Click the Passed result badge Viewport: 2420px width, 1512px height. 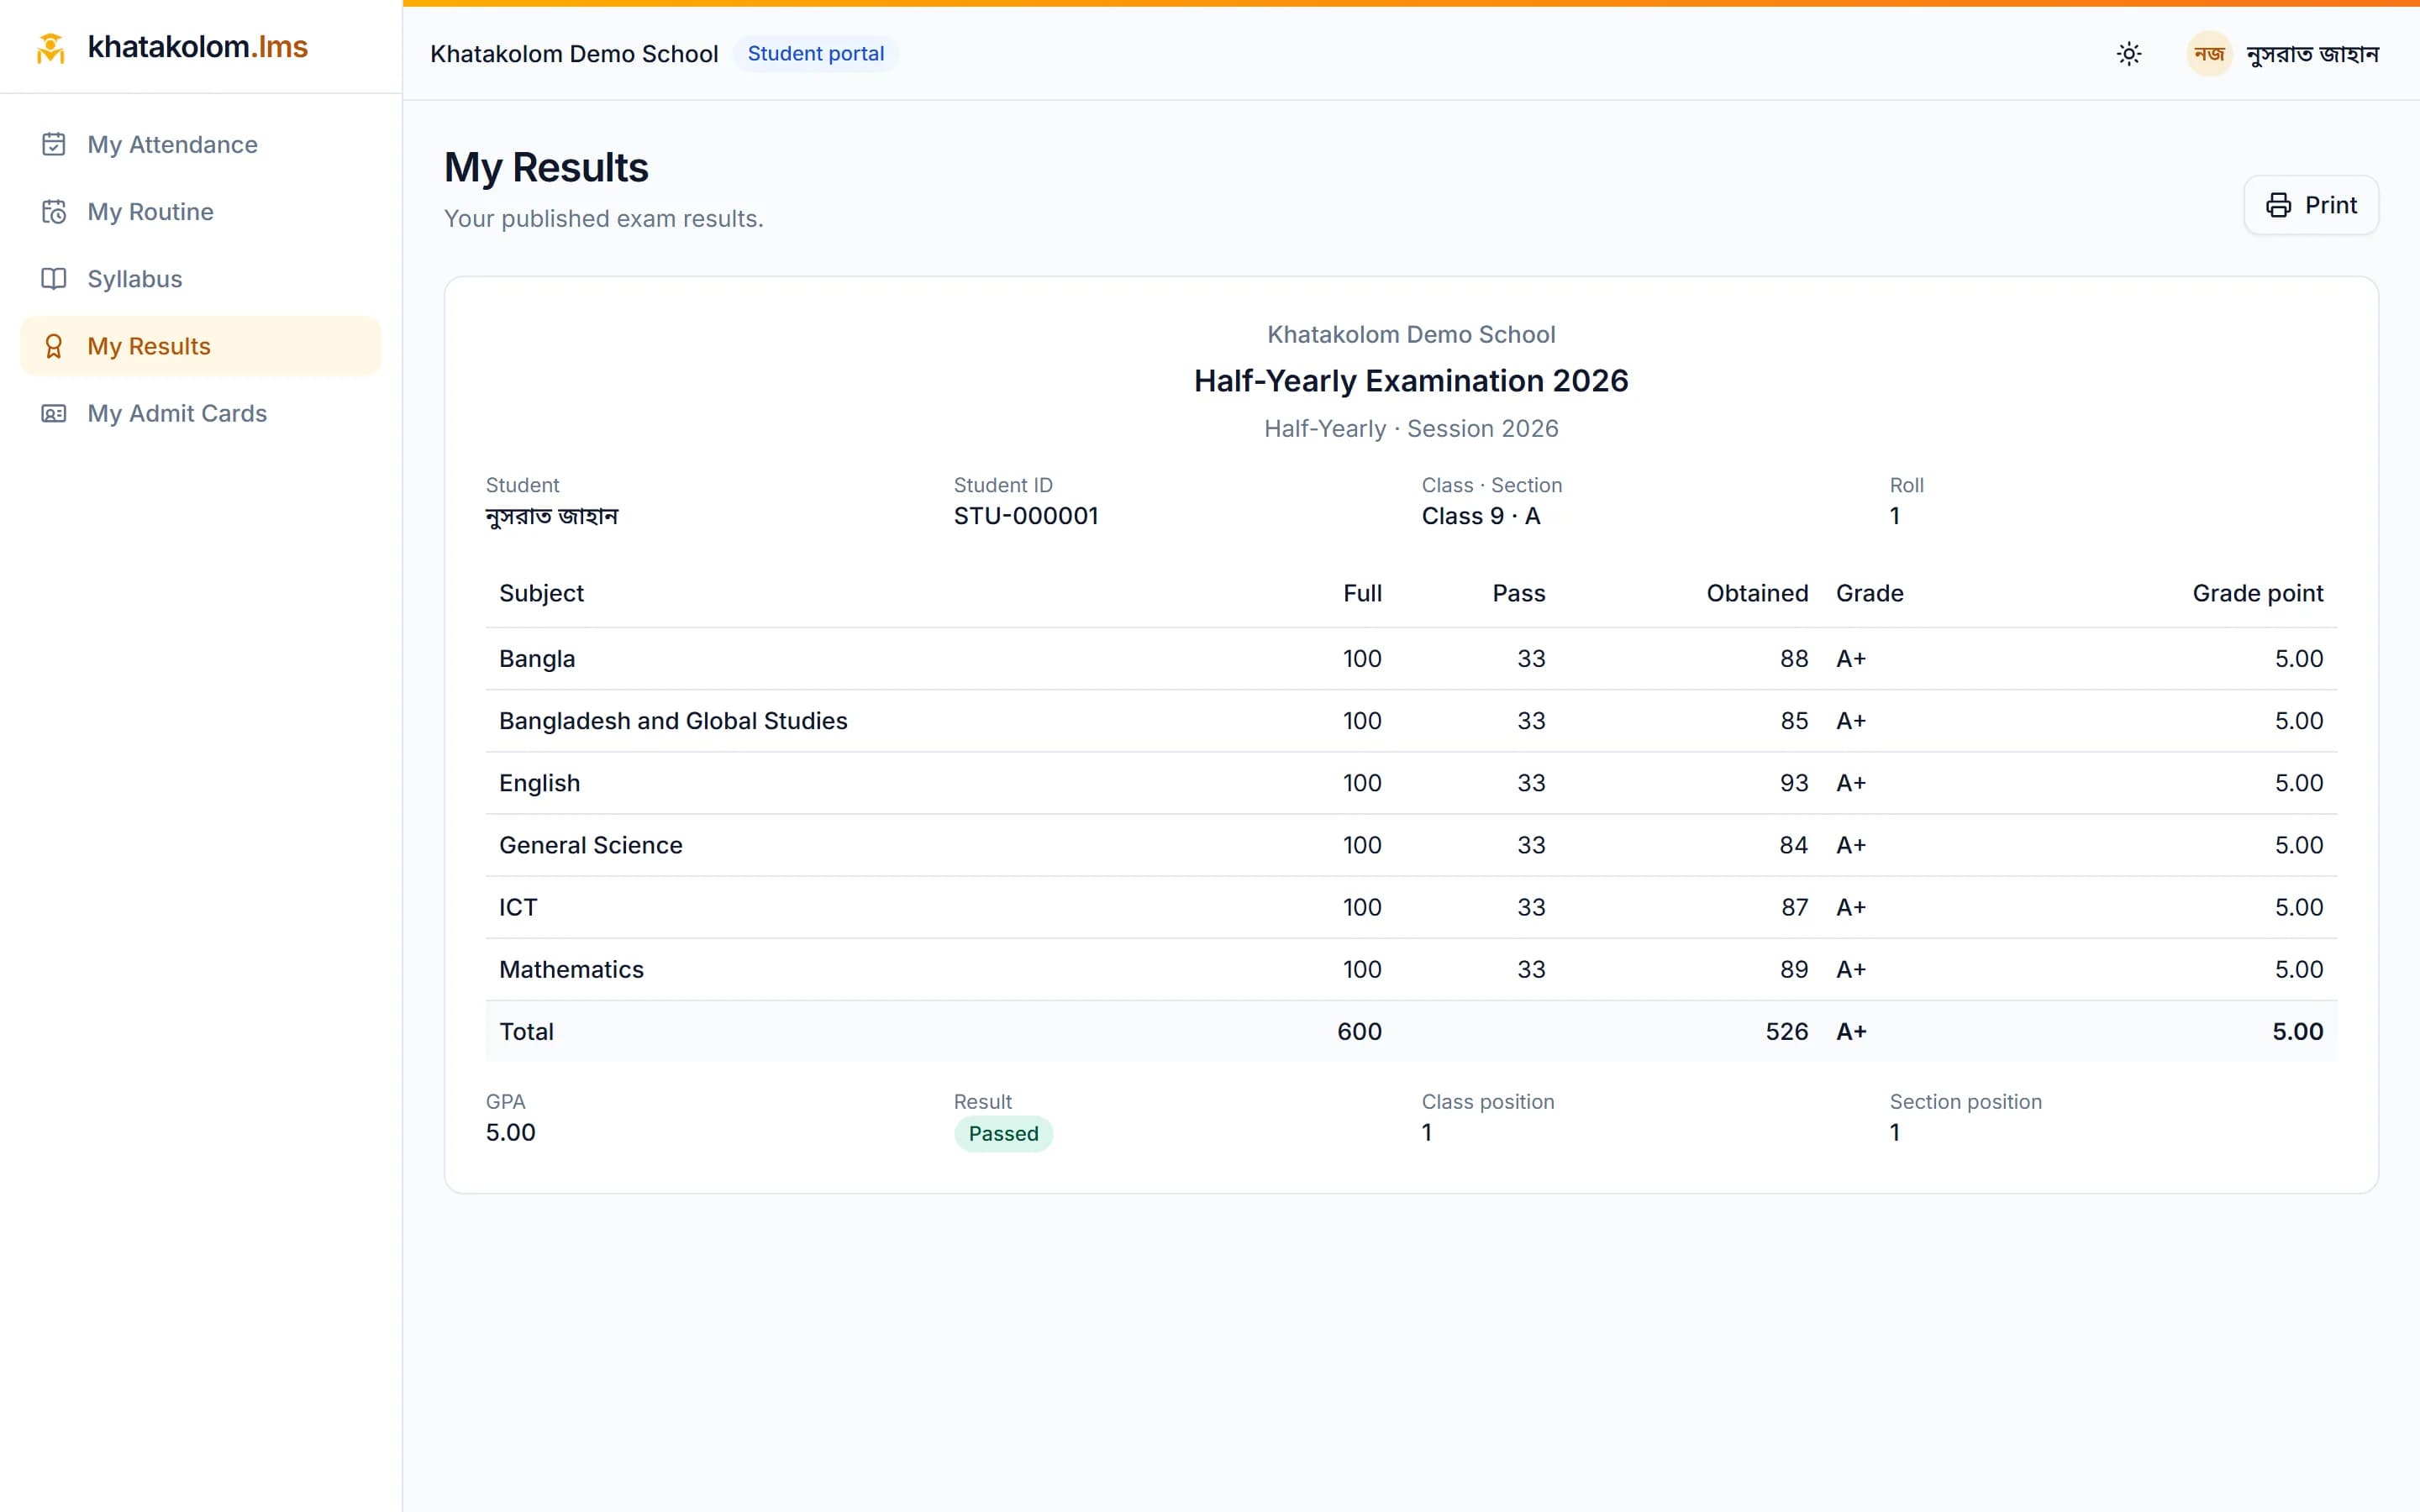point(1003,1134)
